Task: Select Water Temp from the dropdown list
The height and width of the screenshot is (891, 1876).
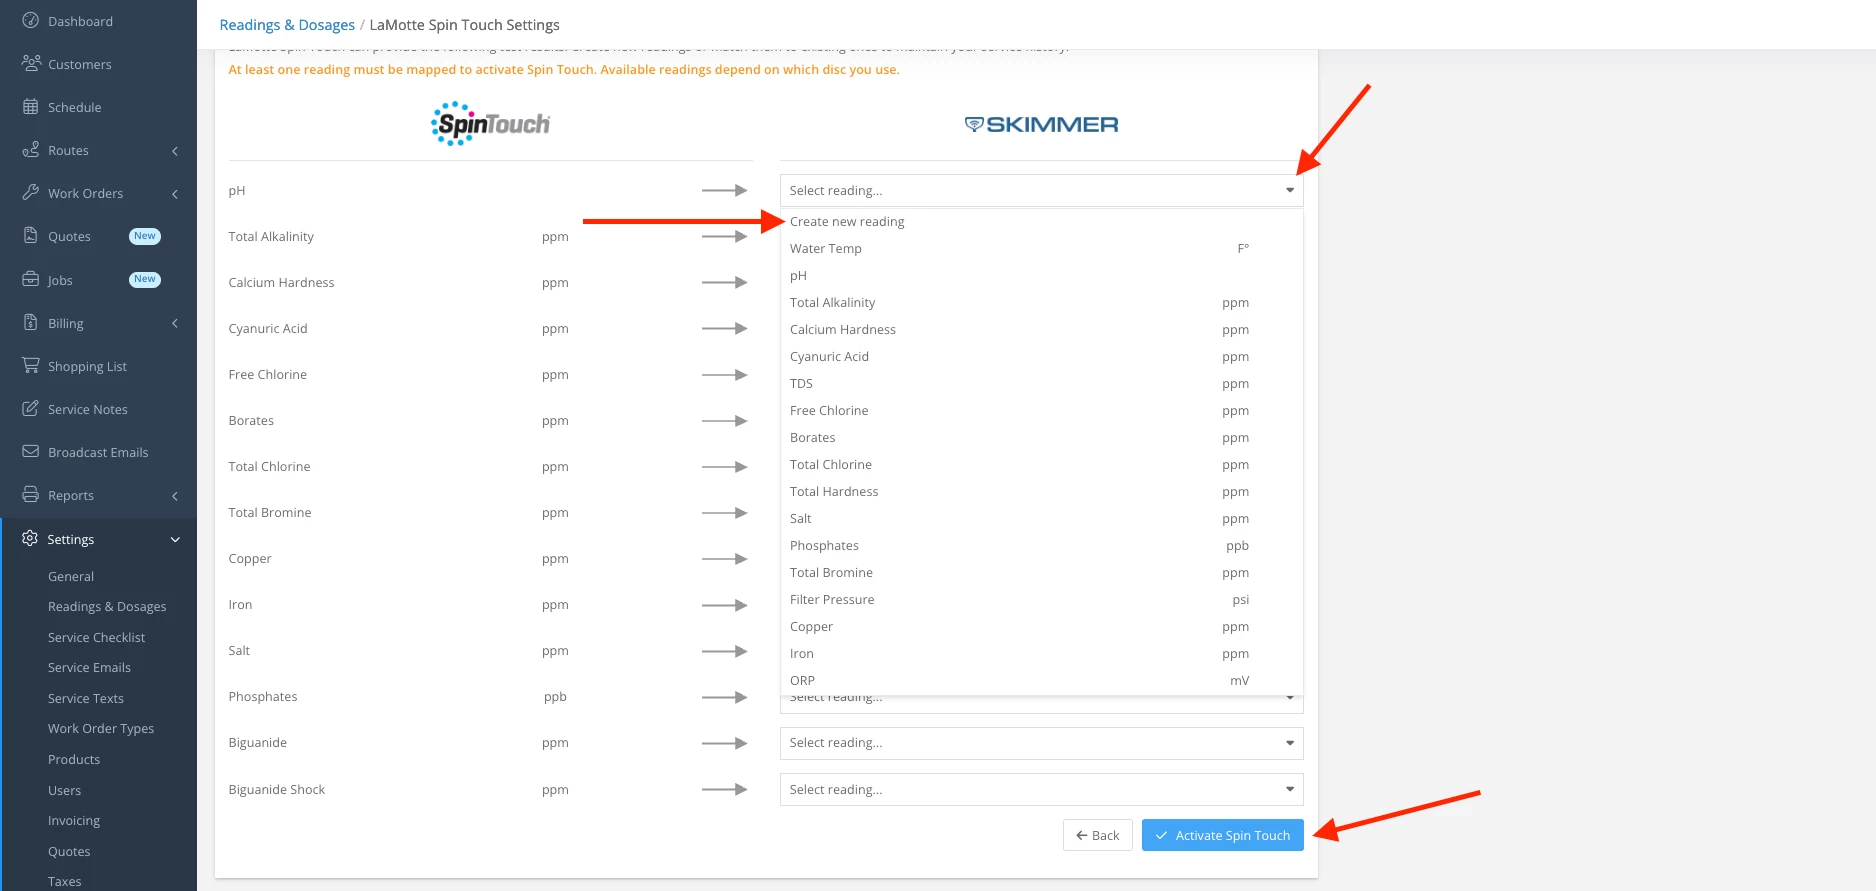Action: pyautogui.click(x=1041, y=249)
